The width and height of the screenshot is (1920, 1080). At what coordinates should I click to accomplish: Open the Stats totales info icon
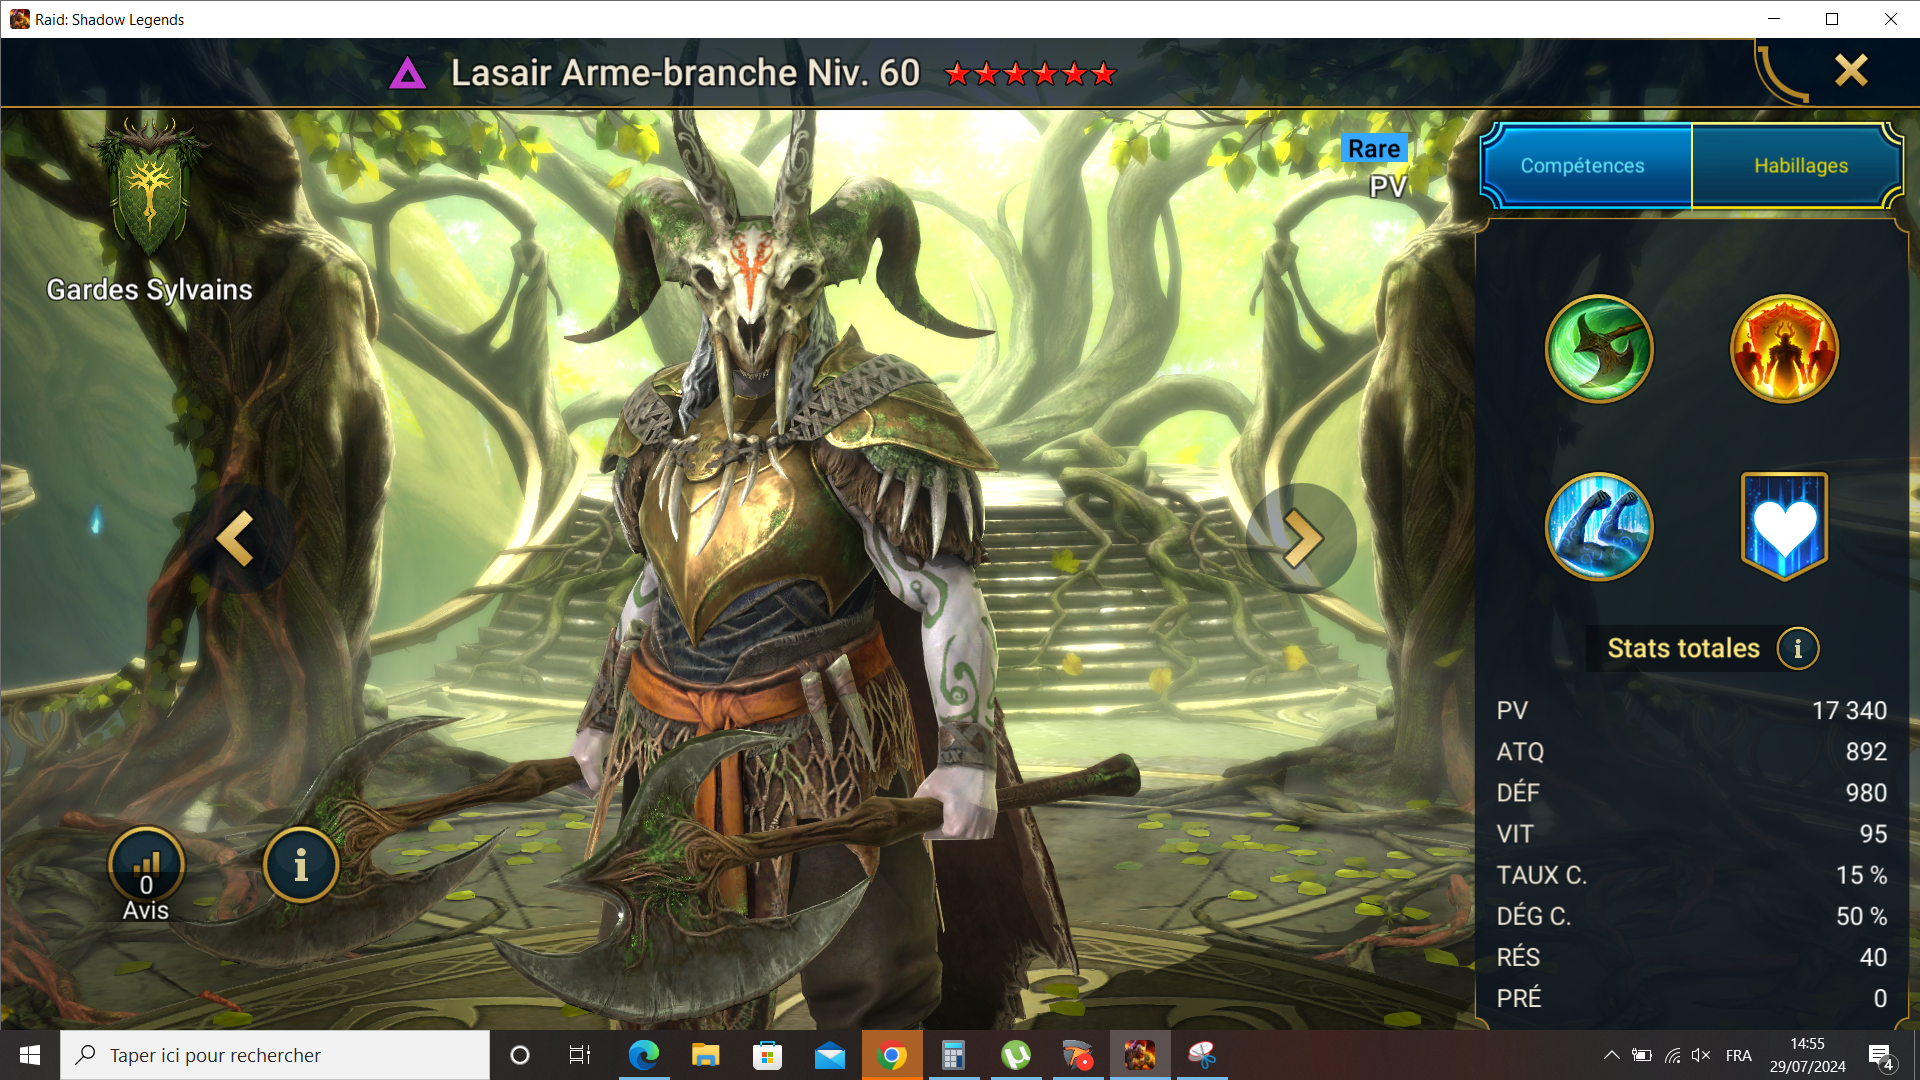pyautogui.click(x=1797, y=649)
